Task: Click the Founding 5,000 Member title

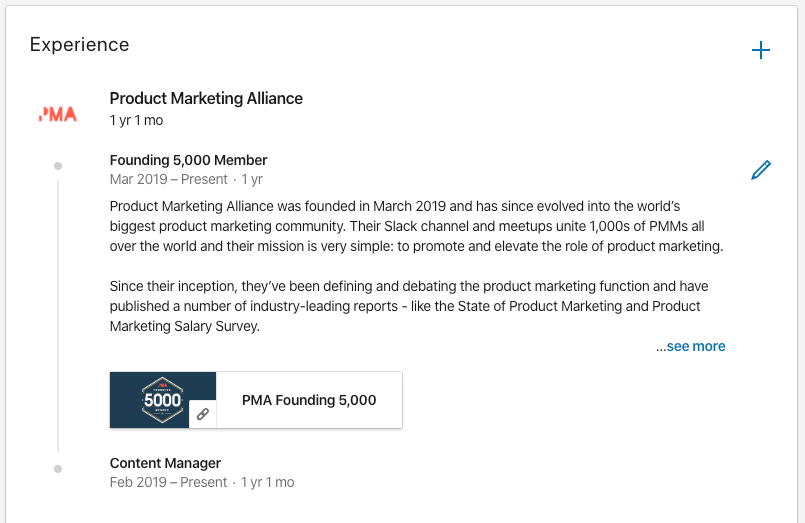Action: click(188, 160)
